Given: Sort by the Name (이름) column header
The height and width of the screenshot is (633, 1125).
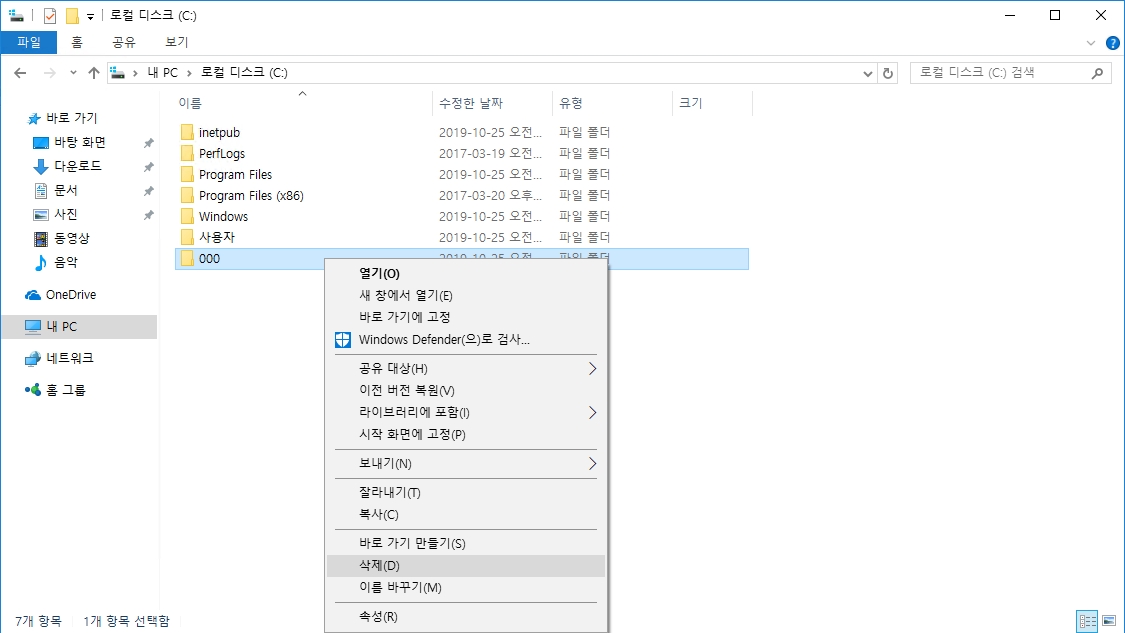Looking at the screenshot, I should [190, 103].
